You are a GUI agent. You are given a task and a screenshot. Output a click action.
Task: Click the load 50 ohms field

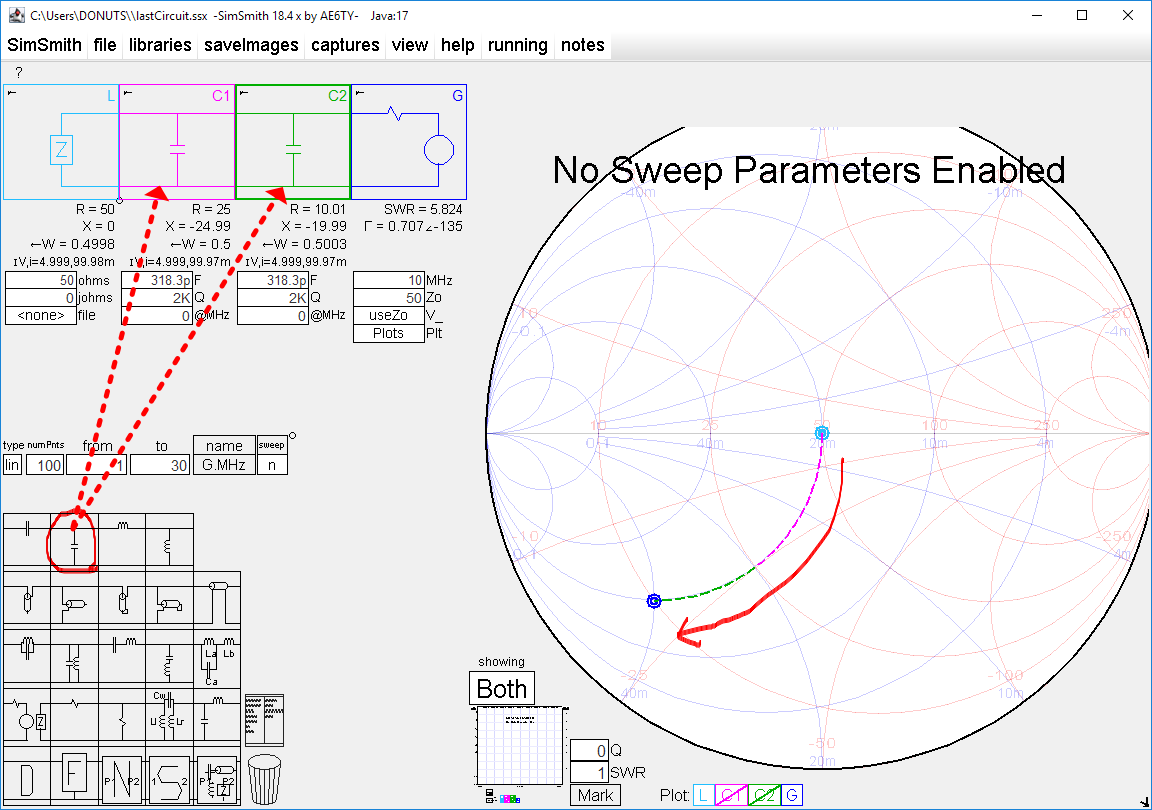[40, 280]
